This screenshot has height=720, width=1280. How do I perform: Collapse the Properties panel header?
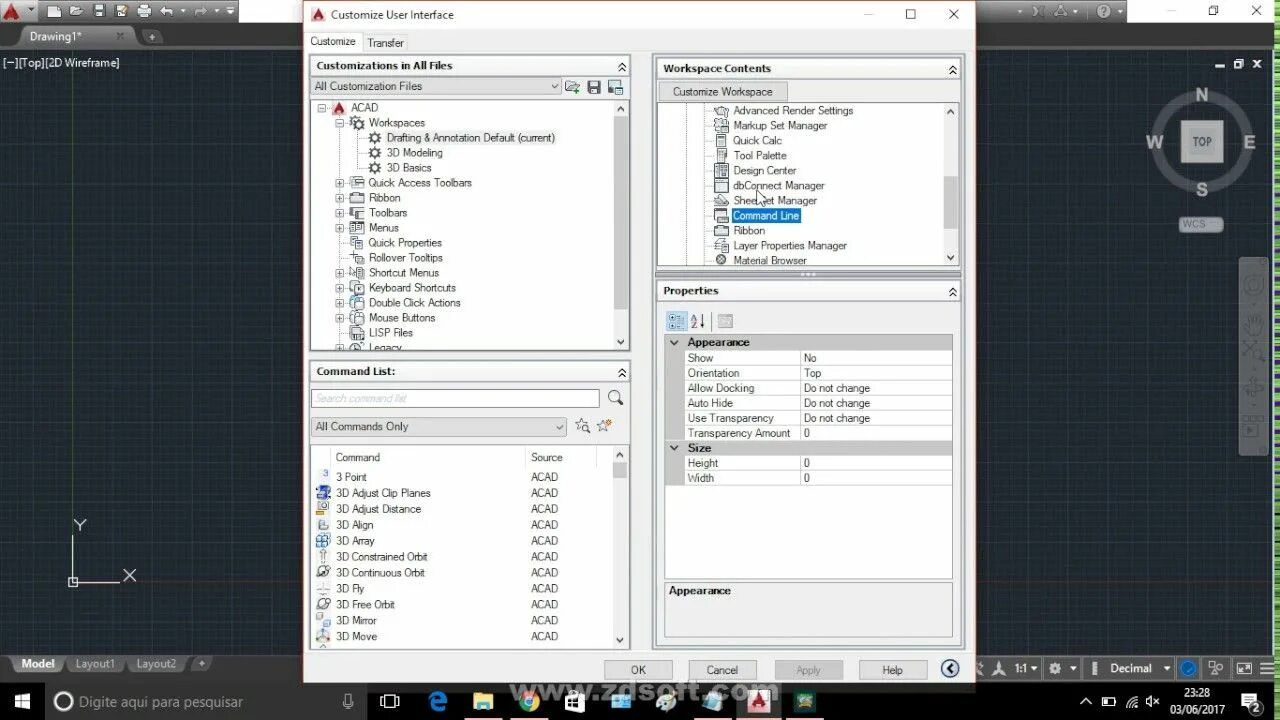click(x=952, y=291)
